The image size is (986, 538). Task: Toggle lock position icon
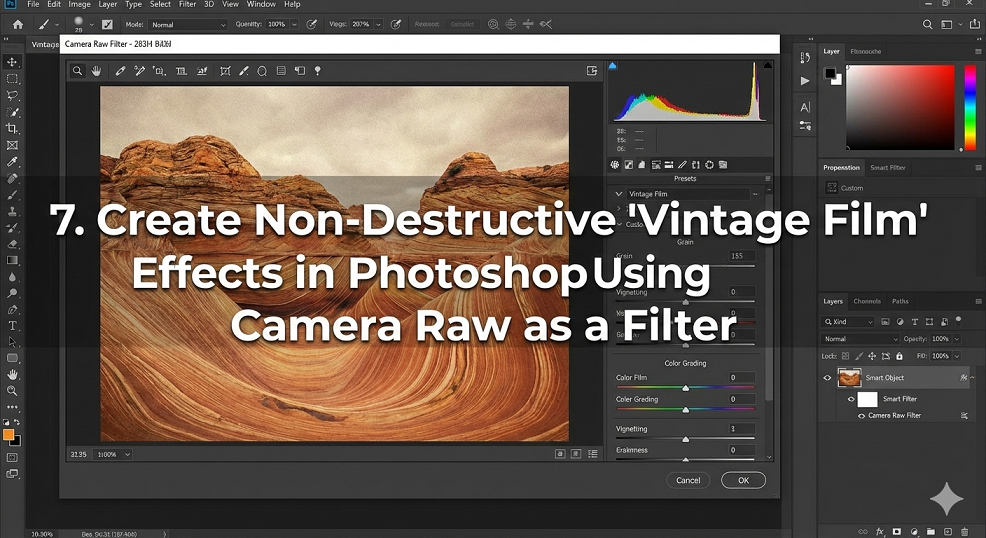[872, 356]
